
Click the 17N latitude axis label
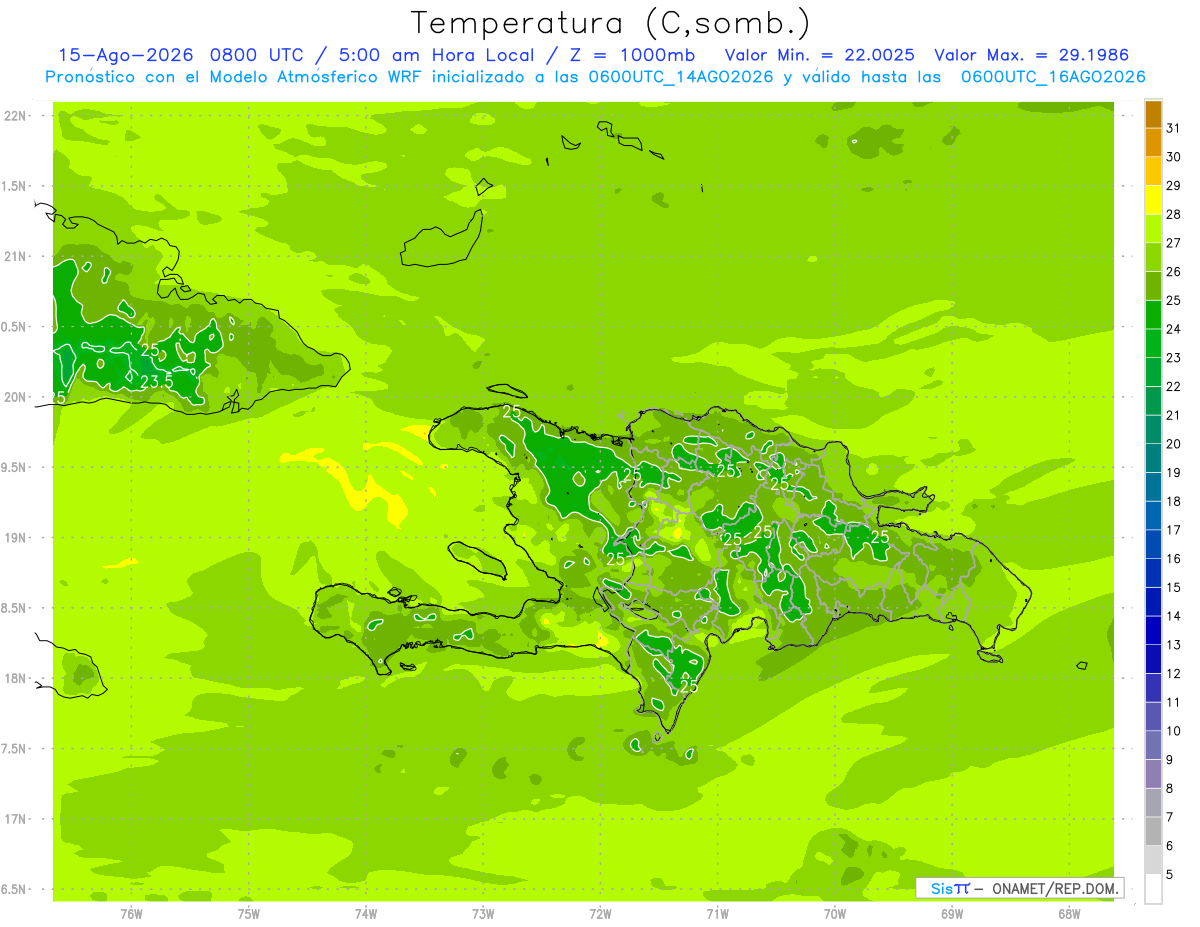[x=15, y=819]
